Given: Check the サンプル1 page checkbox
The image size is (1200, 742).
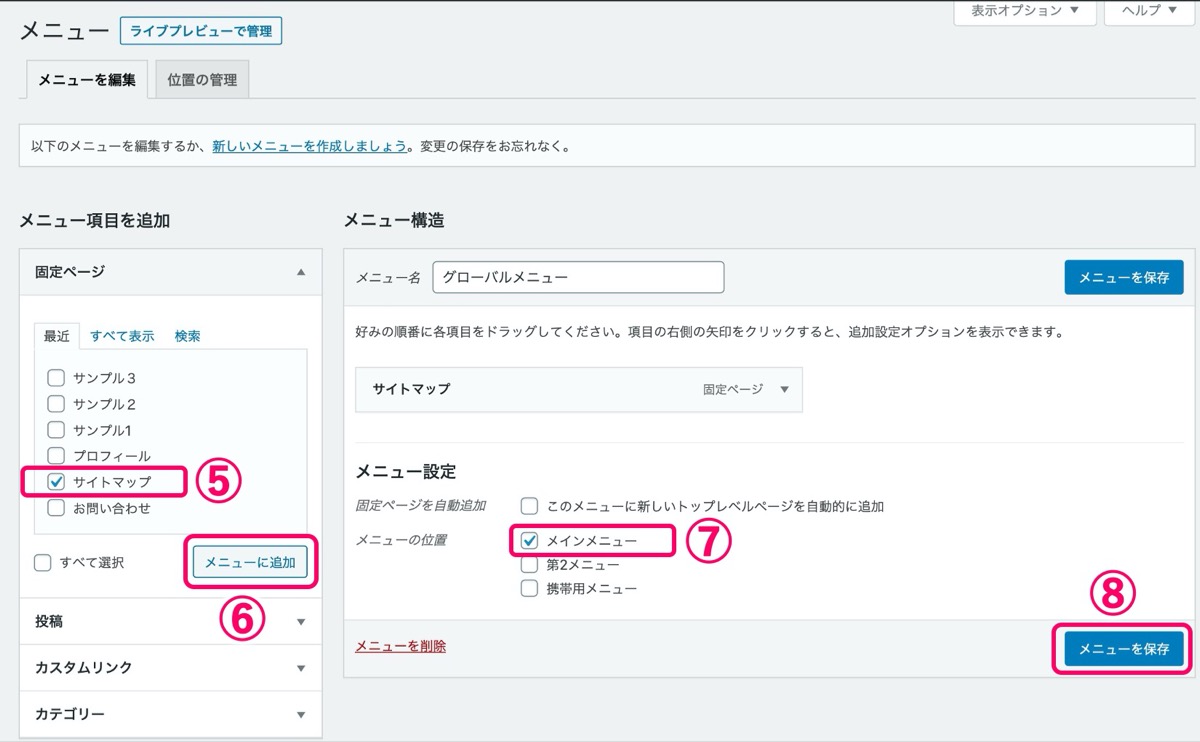Looking at the screenshot, I should point(56,430).
